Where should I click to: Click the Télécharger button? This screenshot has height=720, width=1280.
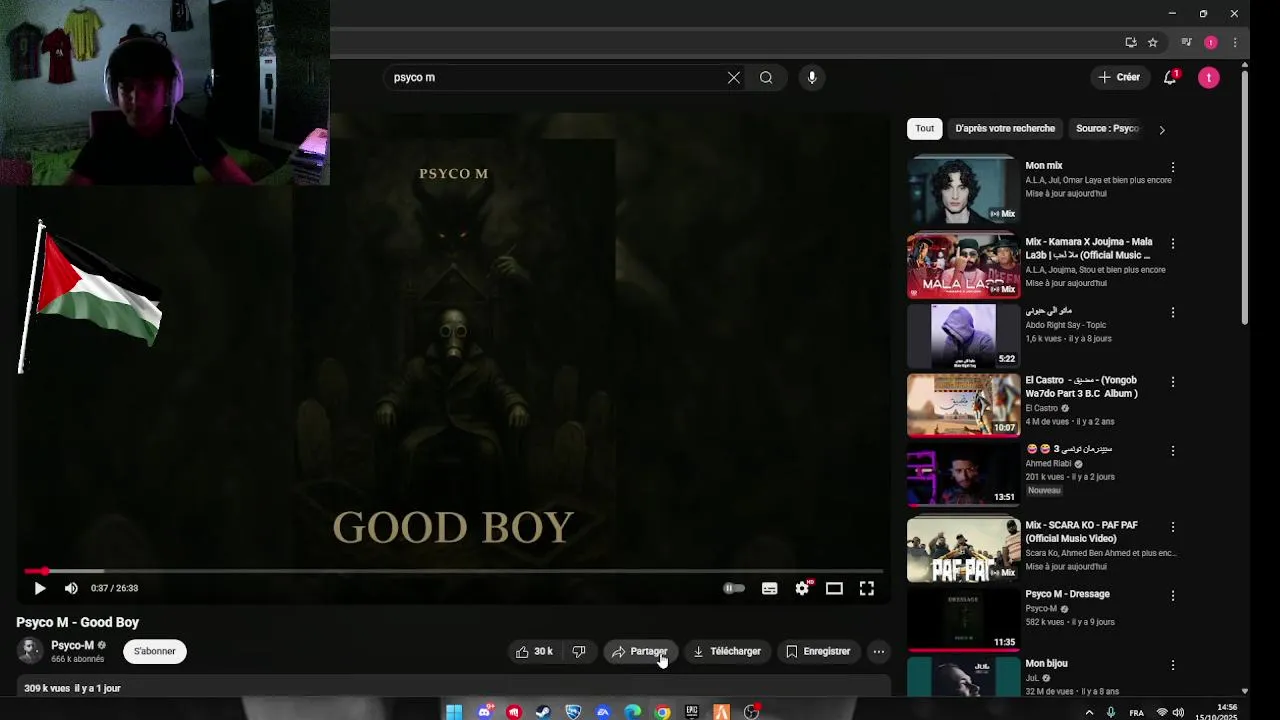click(727, 651)
